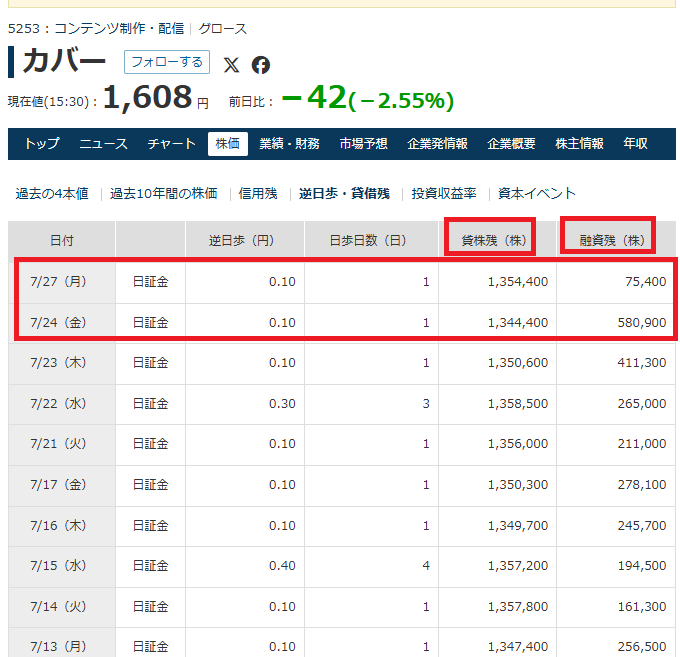Share the stock page on X

pos(231,65)
